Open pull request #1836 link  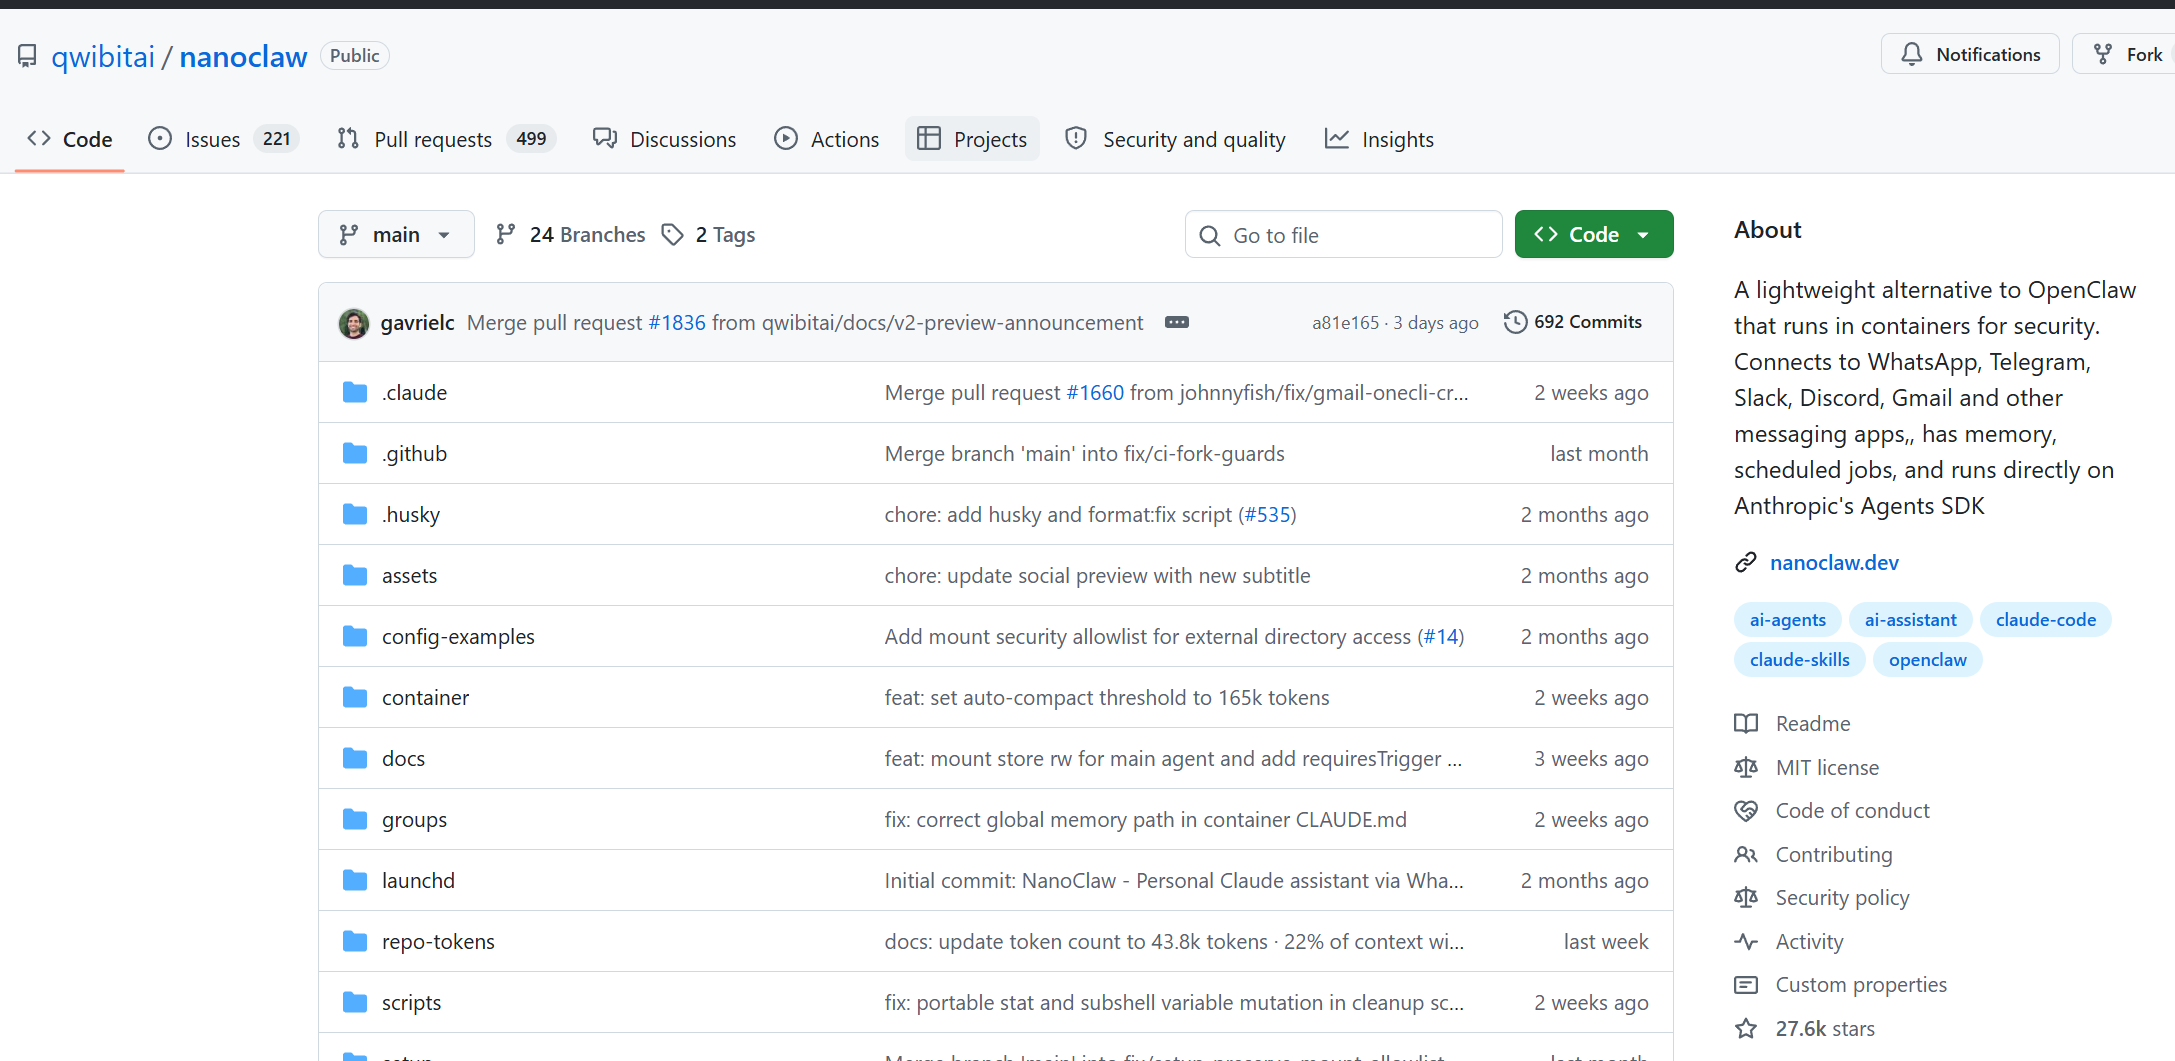(677, 323)
